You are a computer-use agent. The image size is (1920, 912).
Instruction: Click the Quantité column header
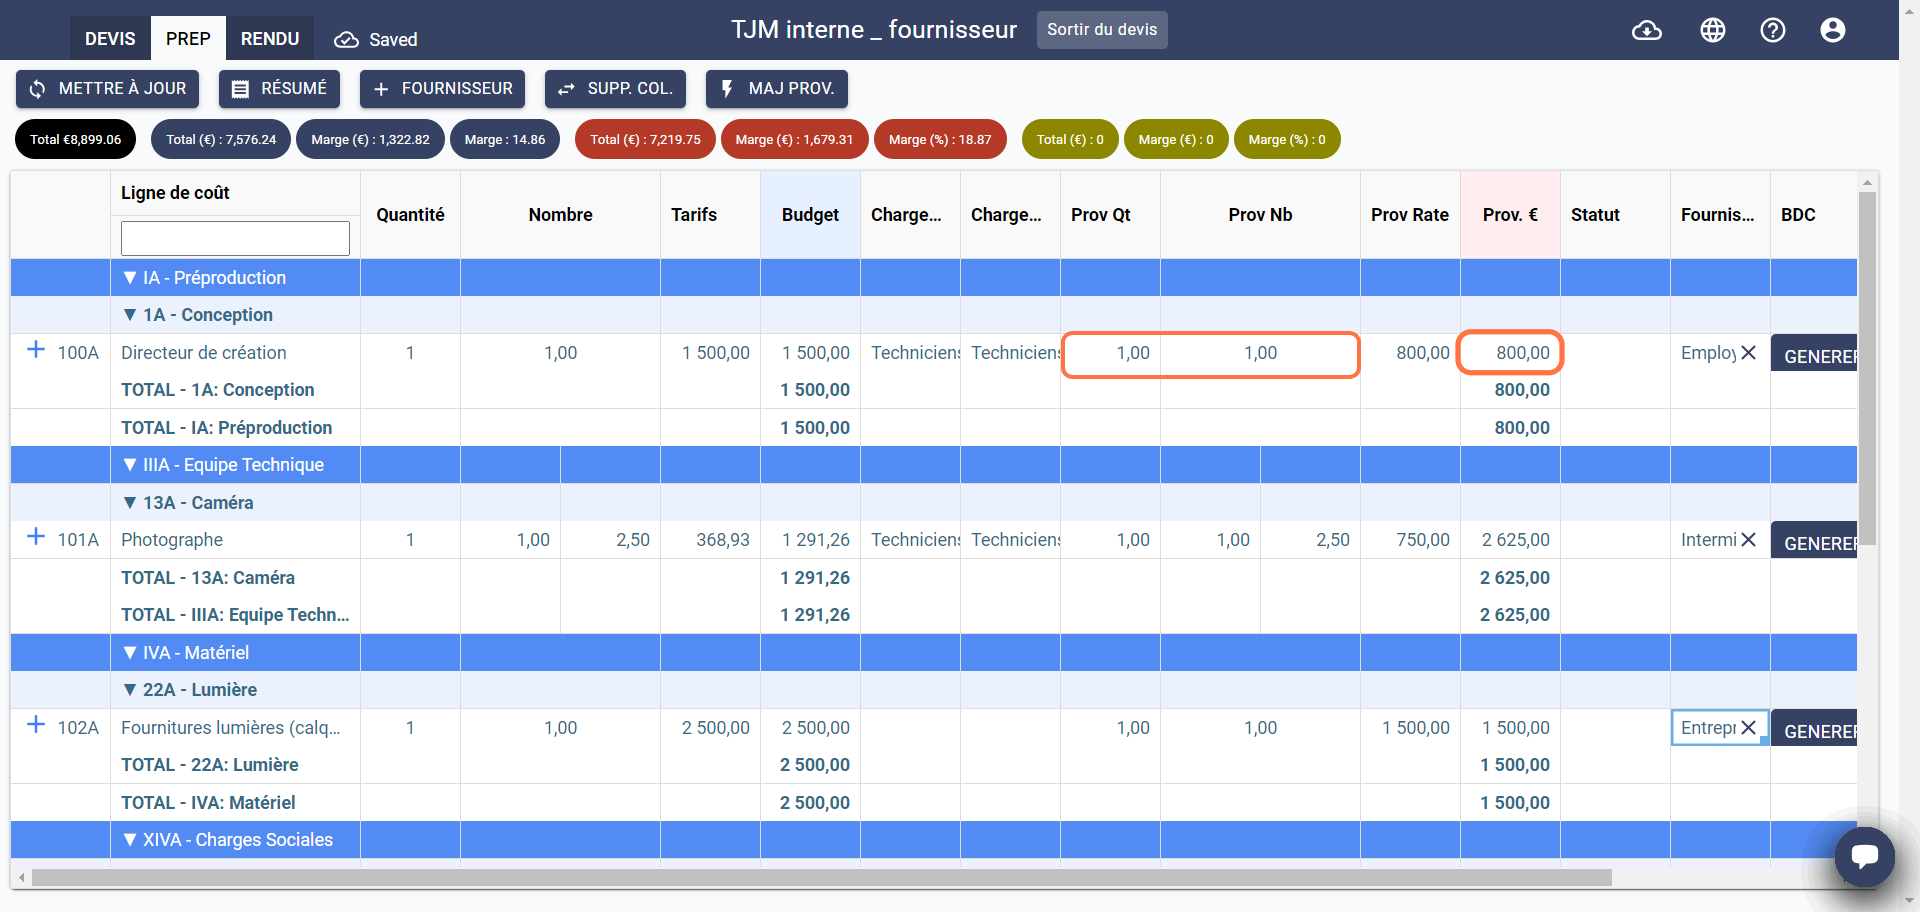(x=410, y=215)
